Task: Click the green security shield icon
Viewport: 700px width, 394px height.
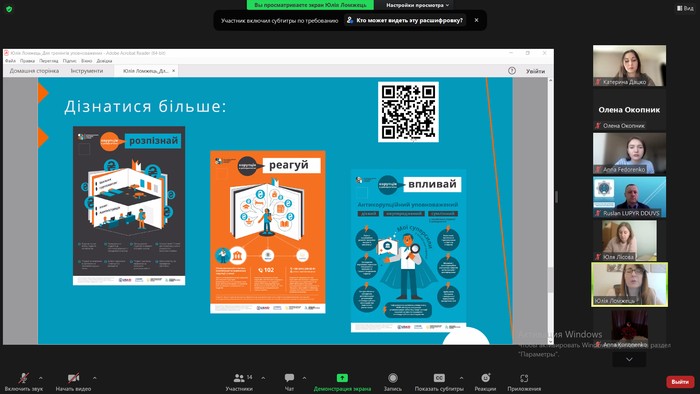Action: click(x=9, y=8)
